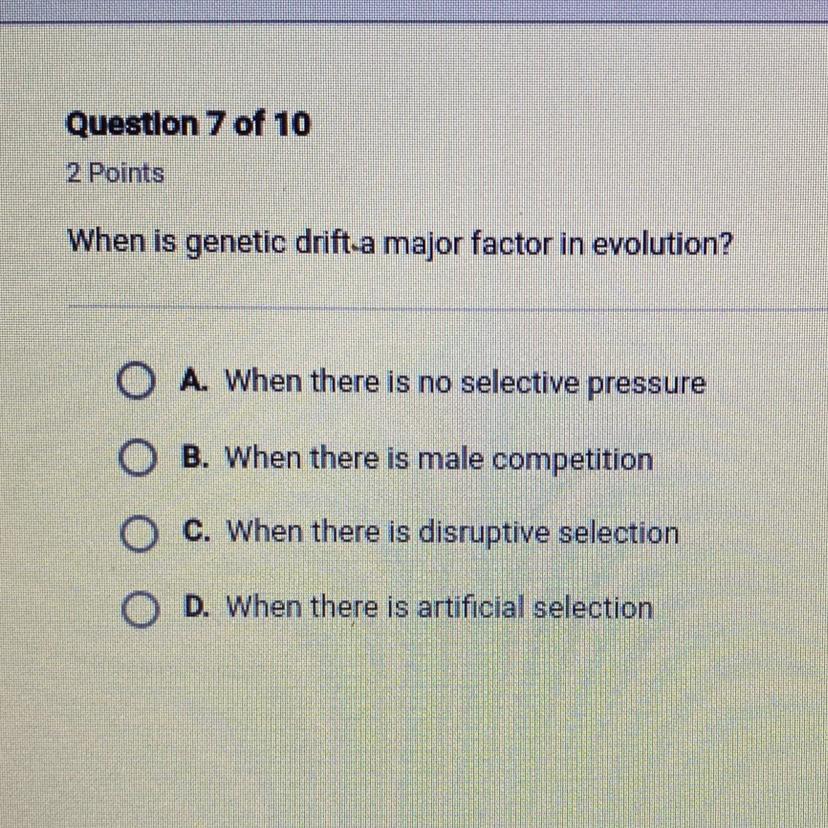Image resolution: width=828 pixels, height=828 pixels.
Task: Click the "2 Points" label
Action: 115,173
